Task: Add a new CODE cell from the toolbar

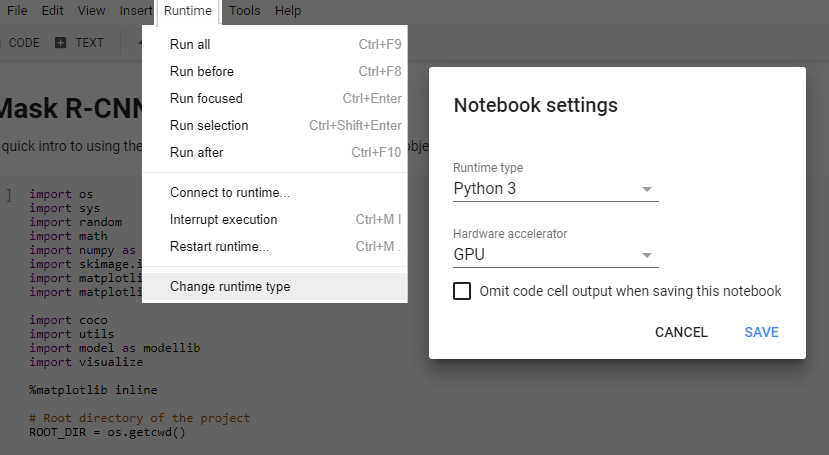Action: (23, 43)
